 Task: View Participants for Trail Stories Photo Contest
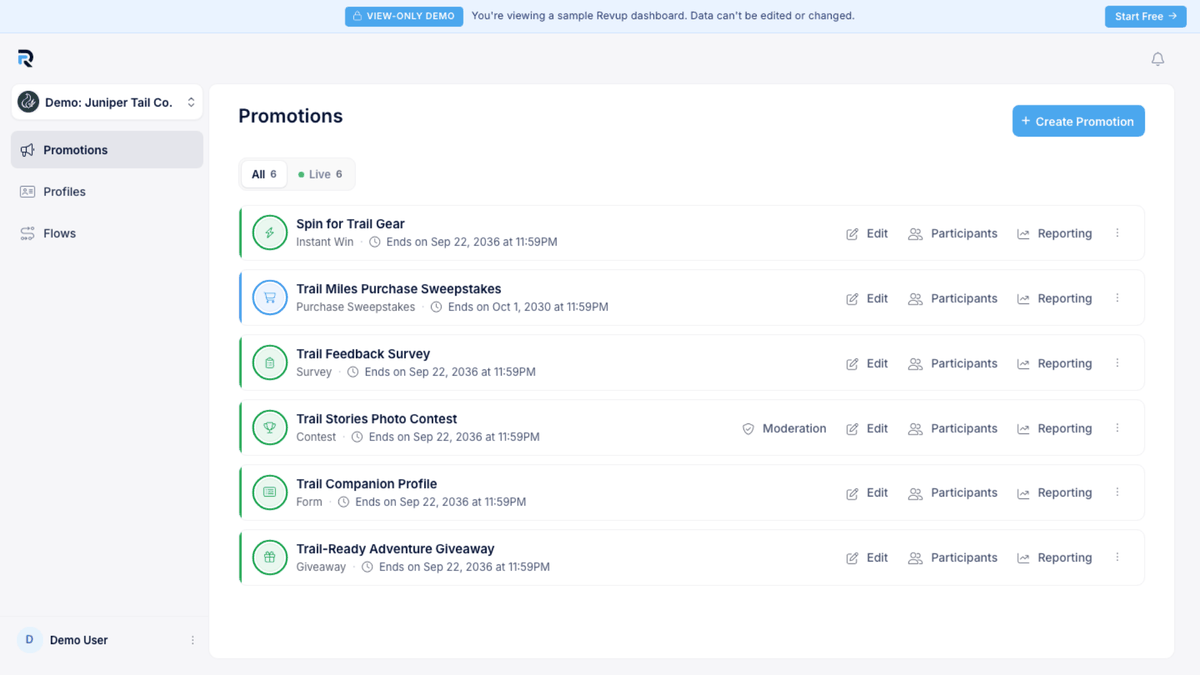(x=953, y=428)
